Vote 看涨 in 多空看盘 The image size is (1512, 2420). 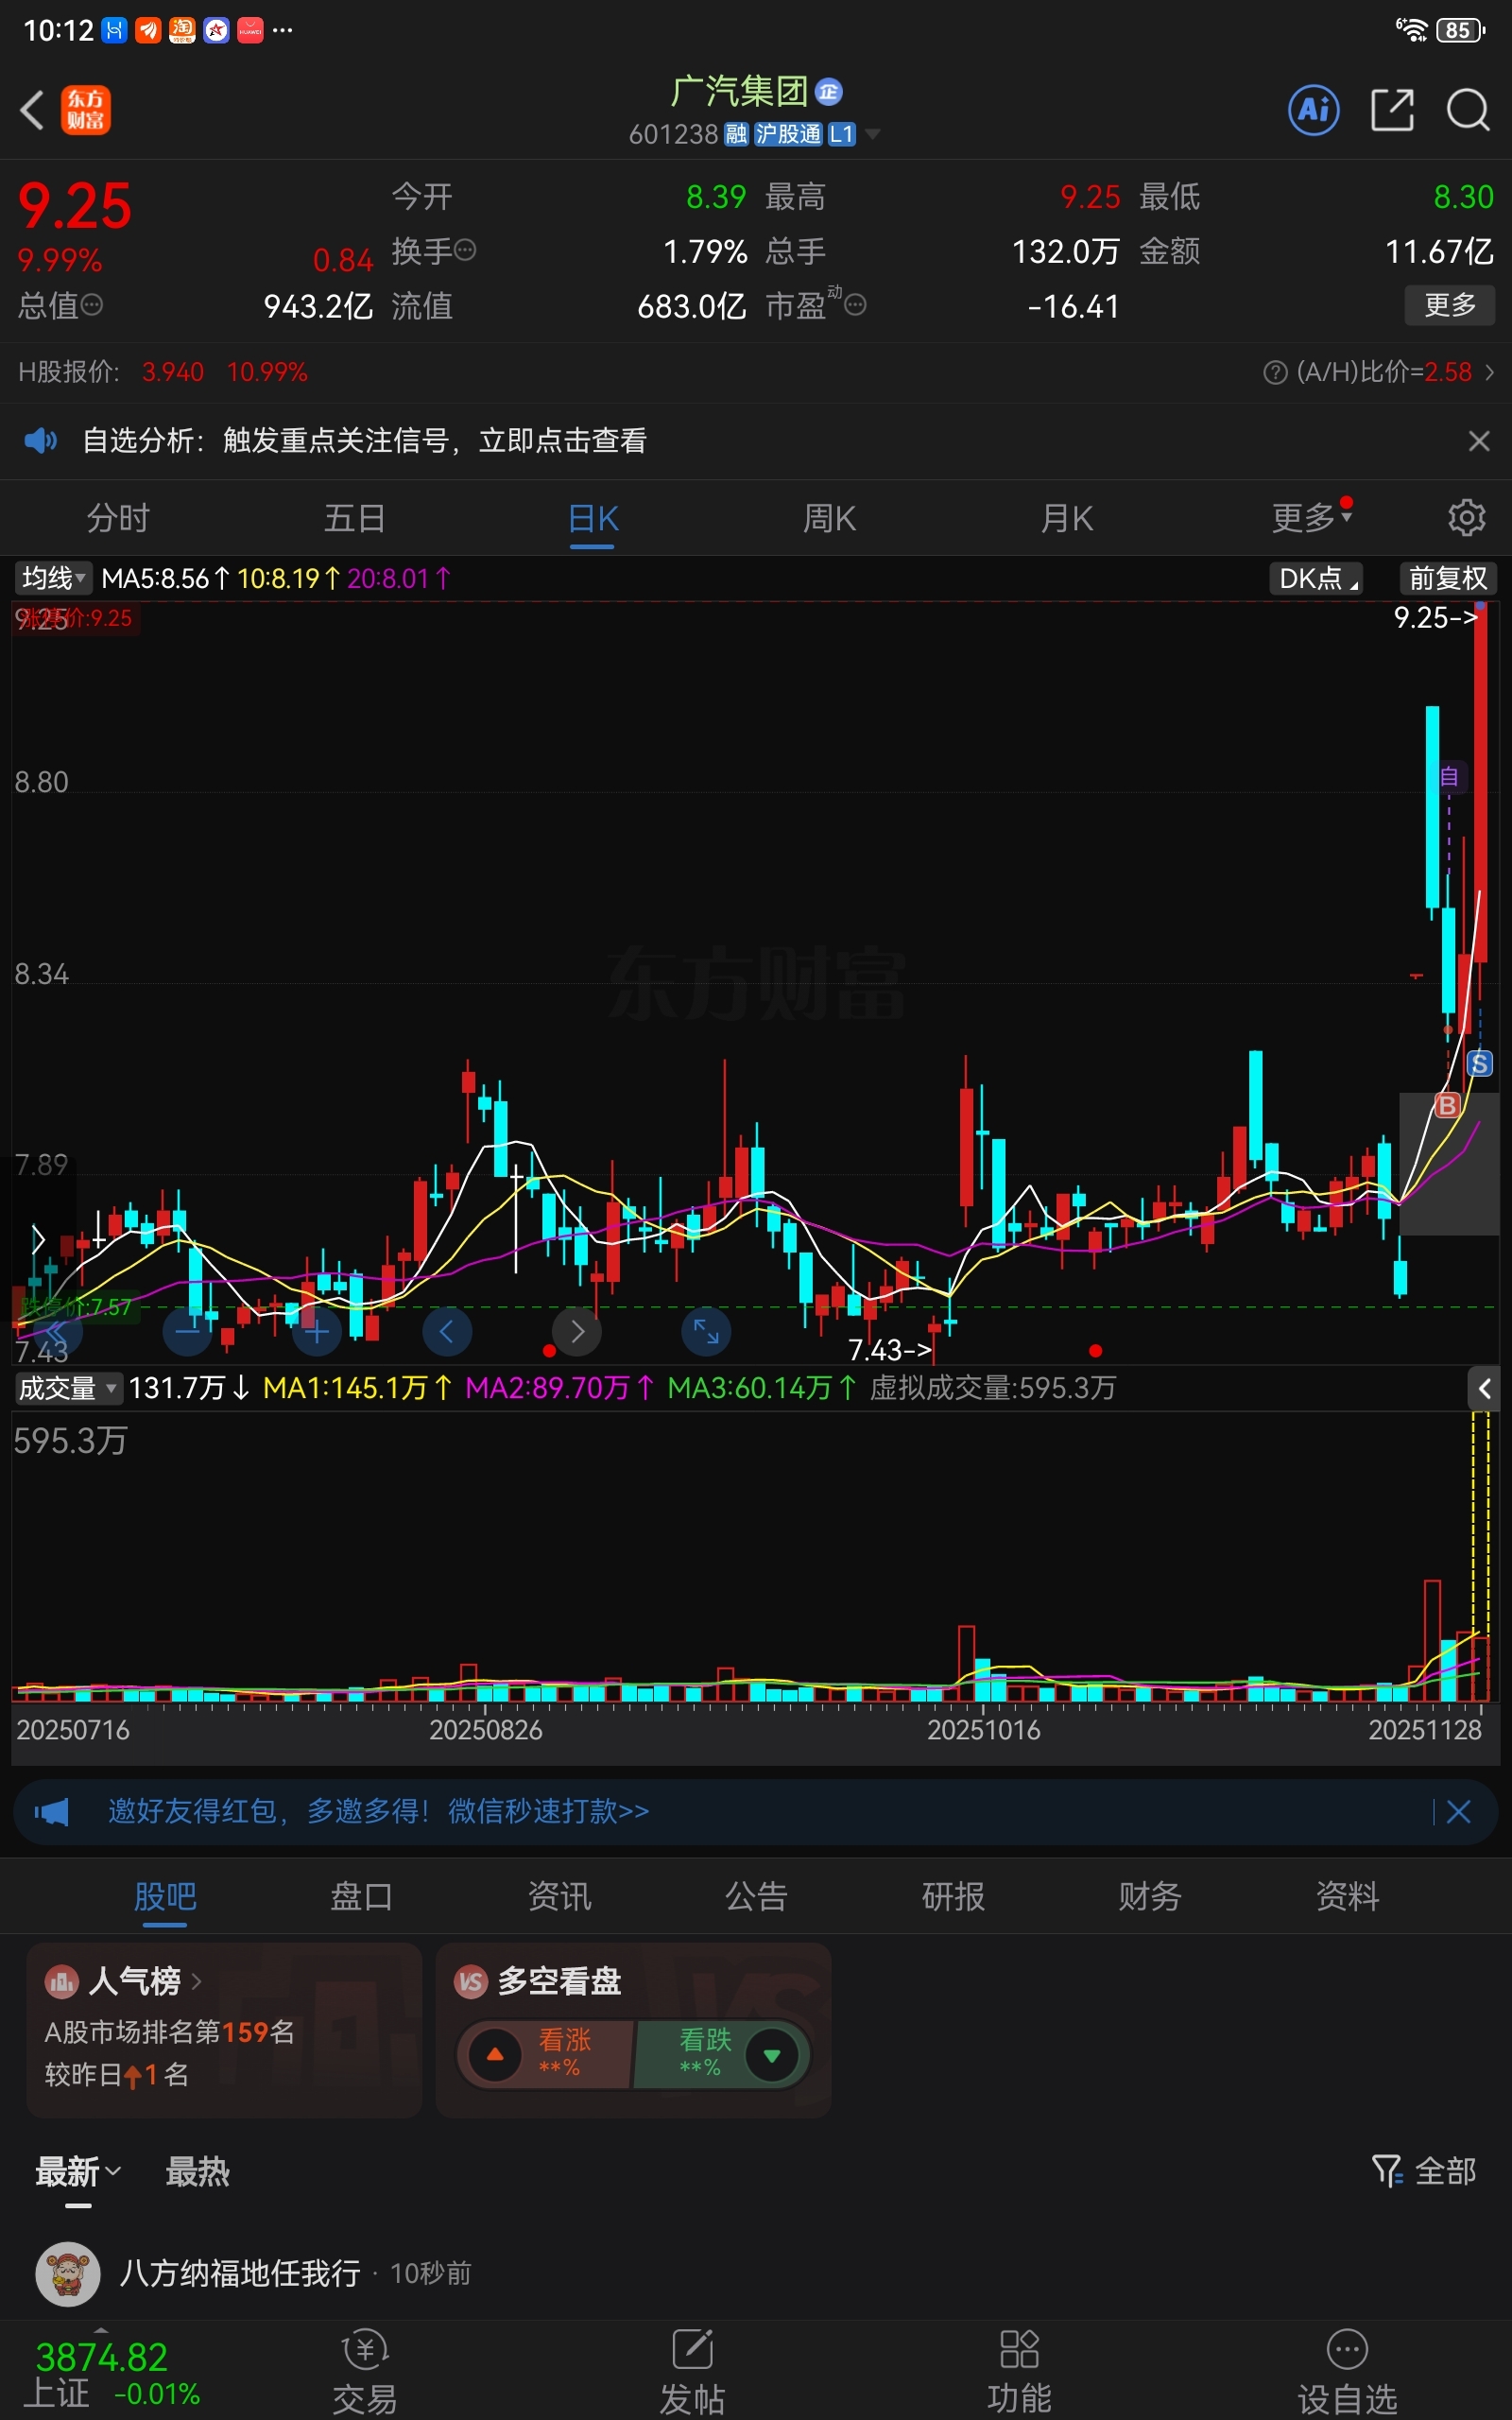[546, 2054]
